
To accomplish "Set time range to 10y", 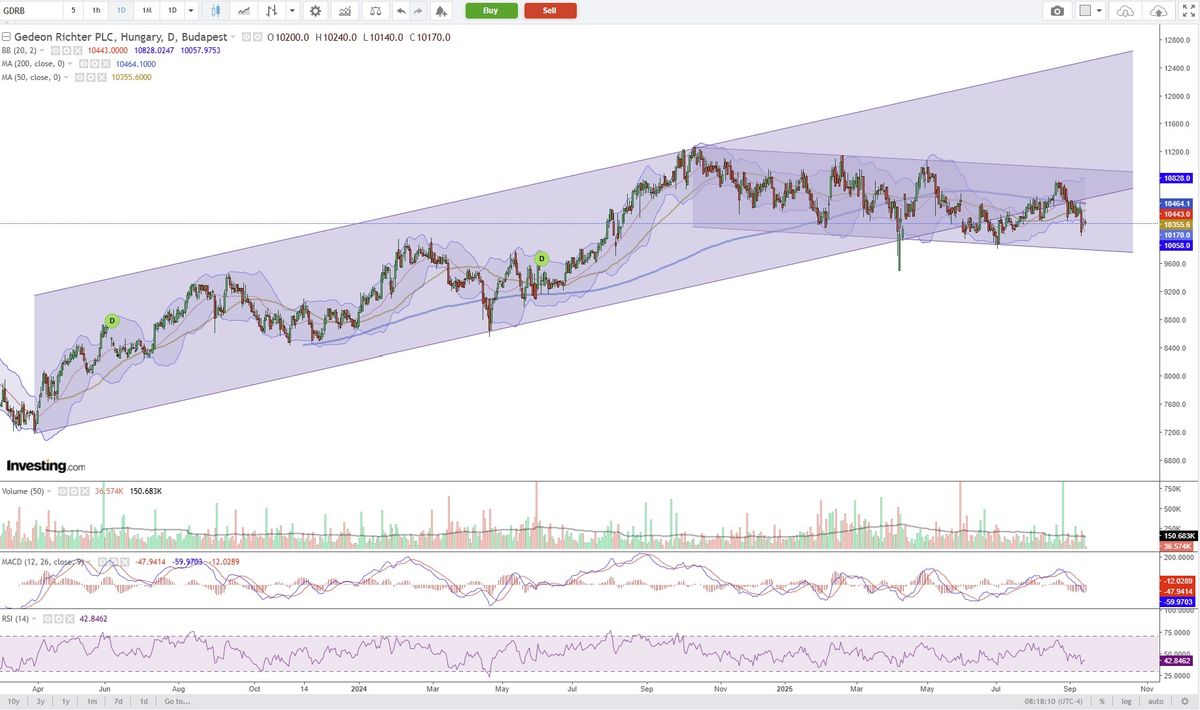I will (x=13, y=702).
